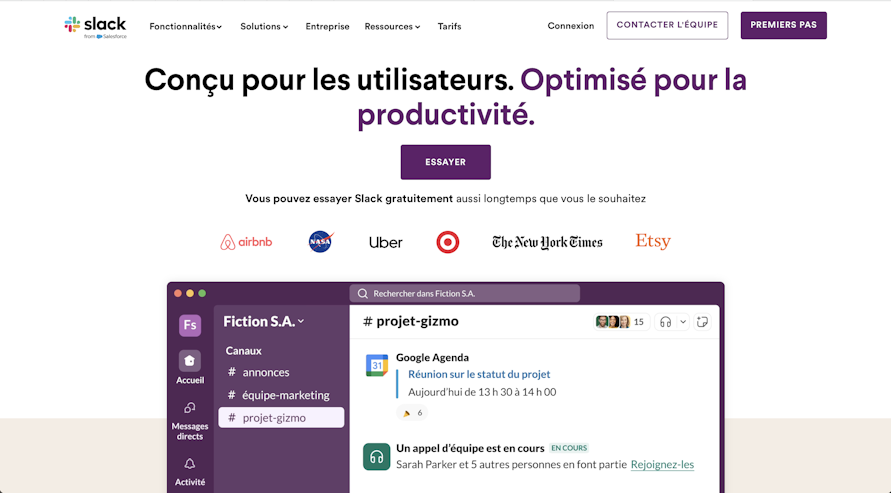Open the 15 members avatar list
The width and height of the screenshot is (891, 493).
click(621, 322)
